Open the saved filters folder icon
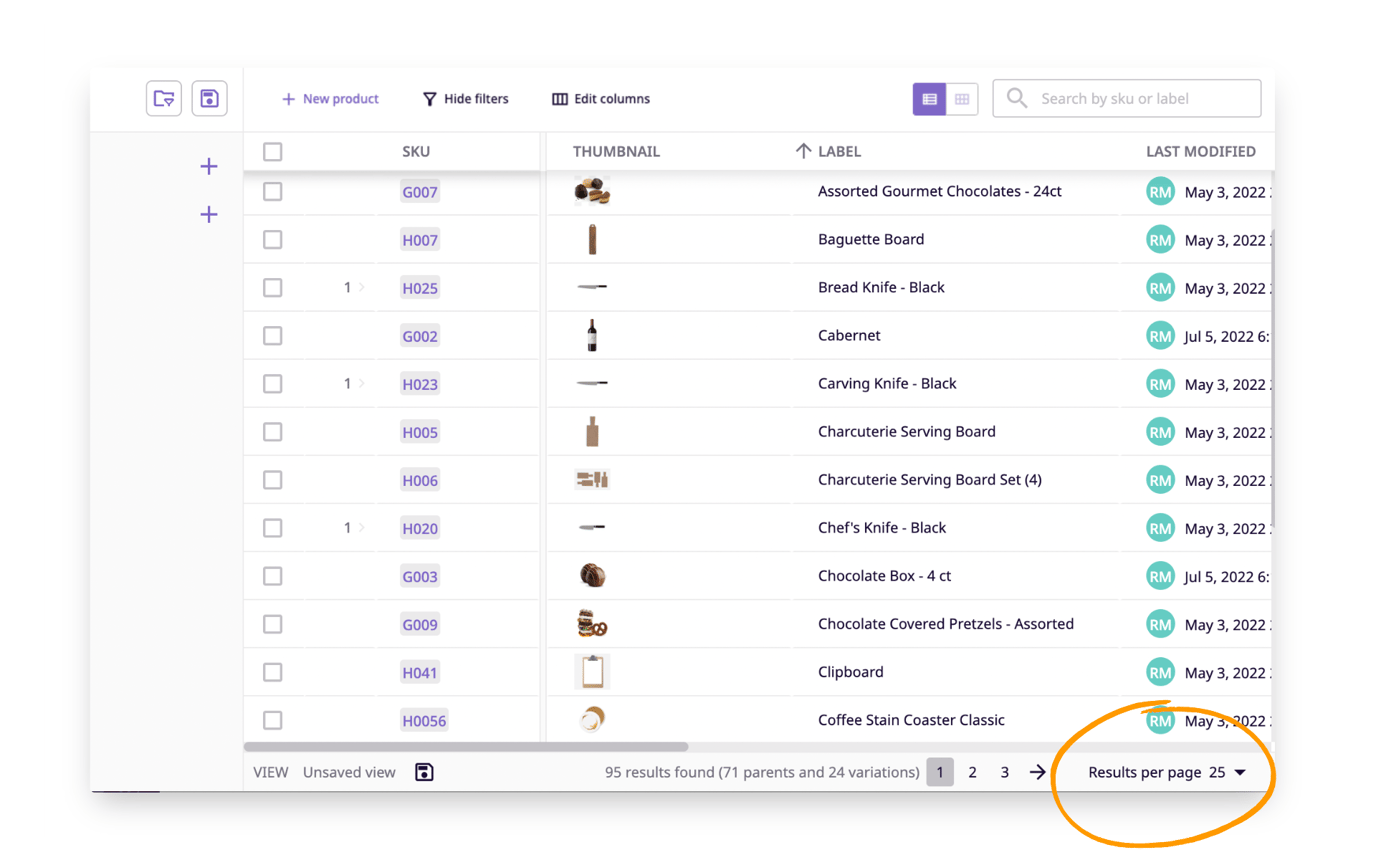 point(163,98)
